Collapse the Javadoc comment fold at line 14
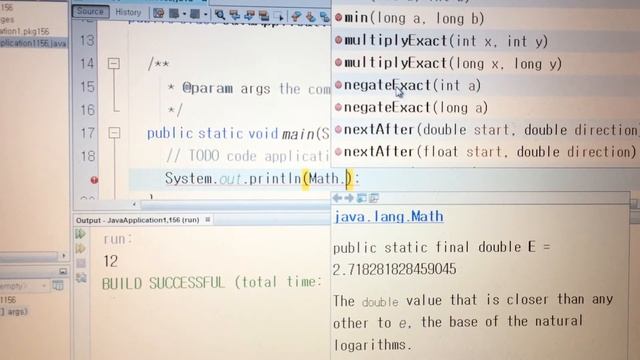 [x=114, y=63]
